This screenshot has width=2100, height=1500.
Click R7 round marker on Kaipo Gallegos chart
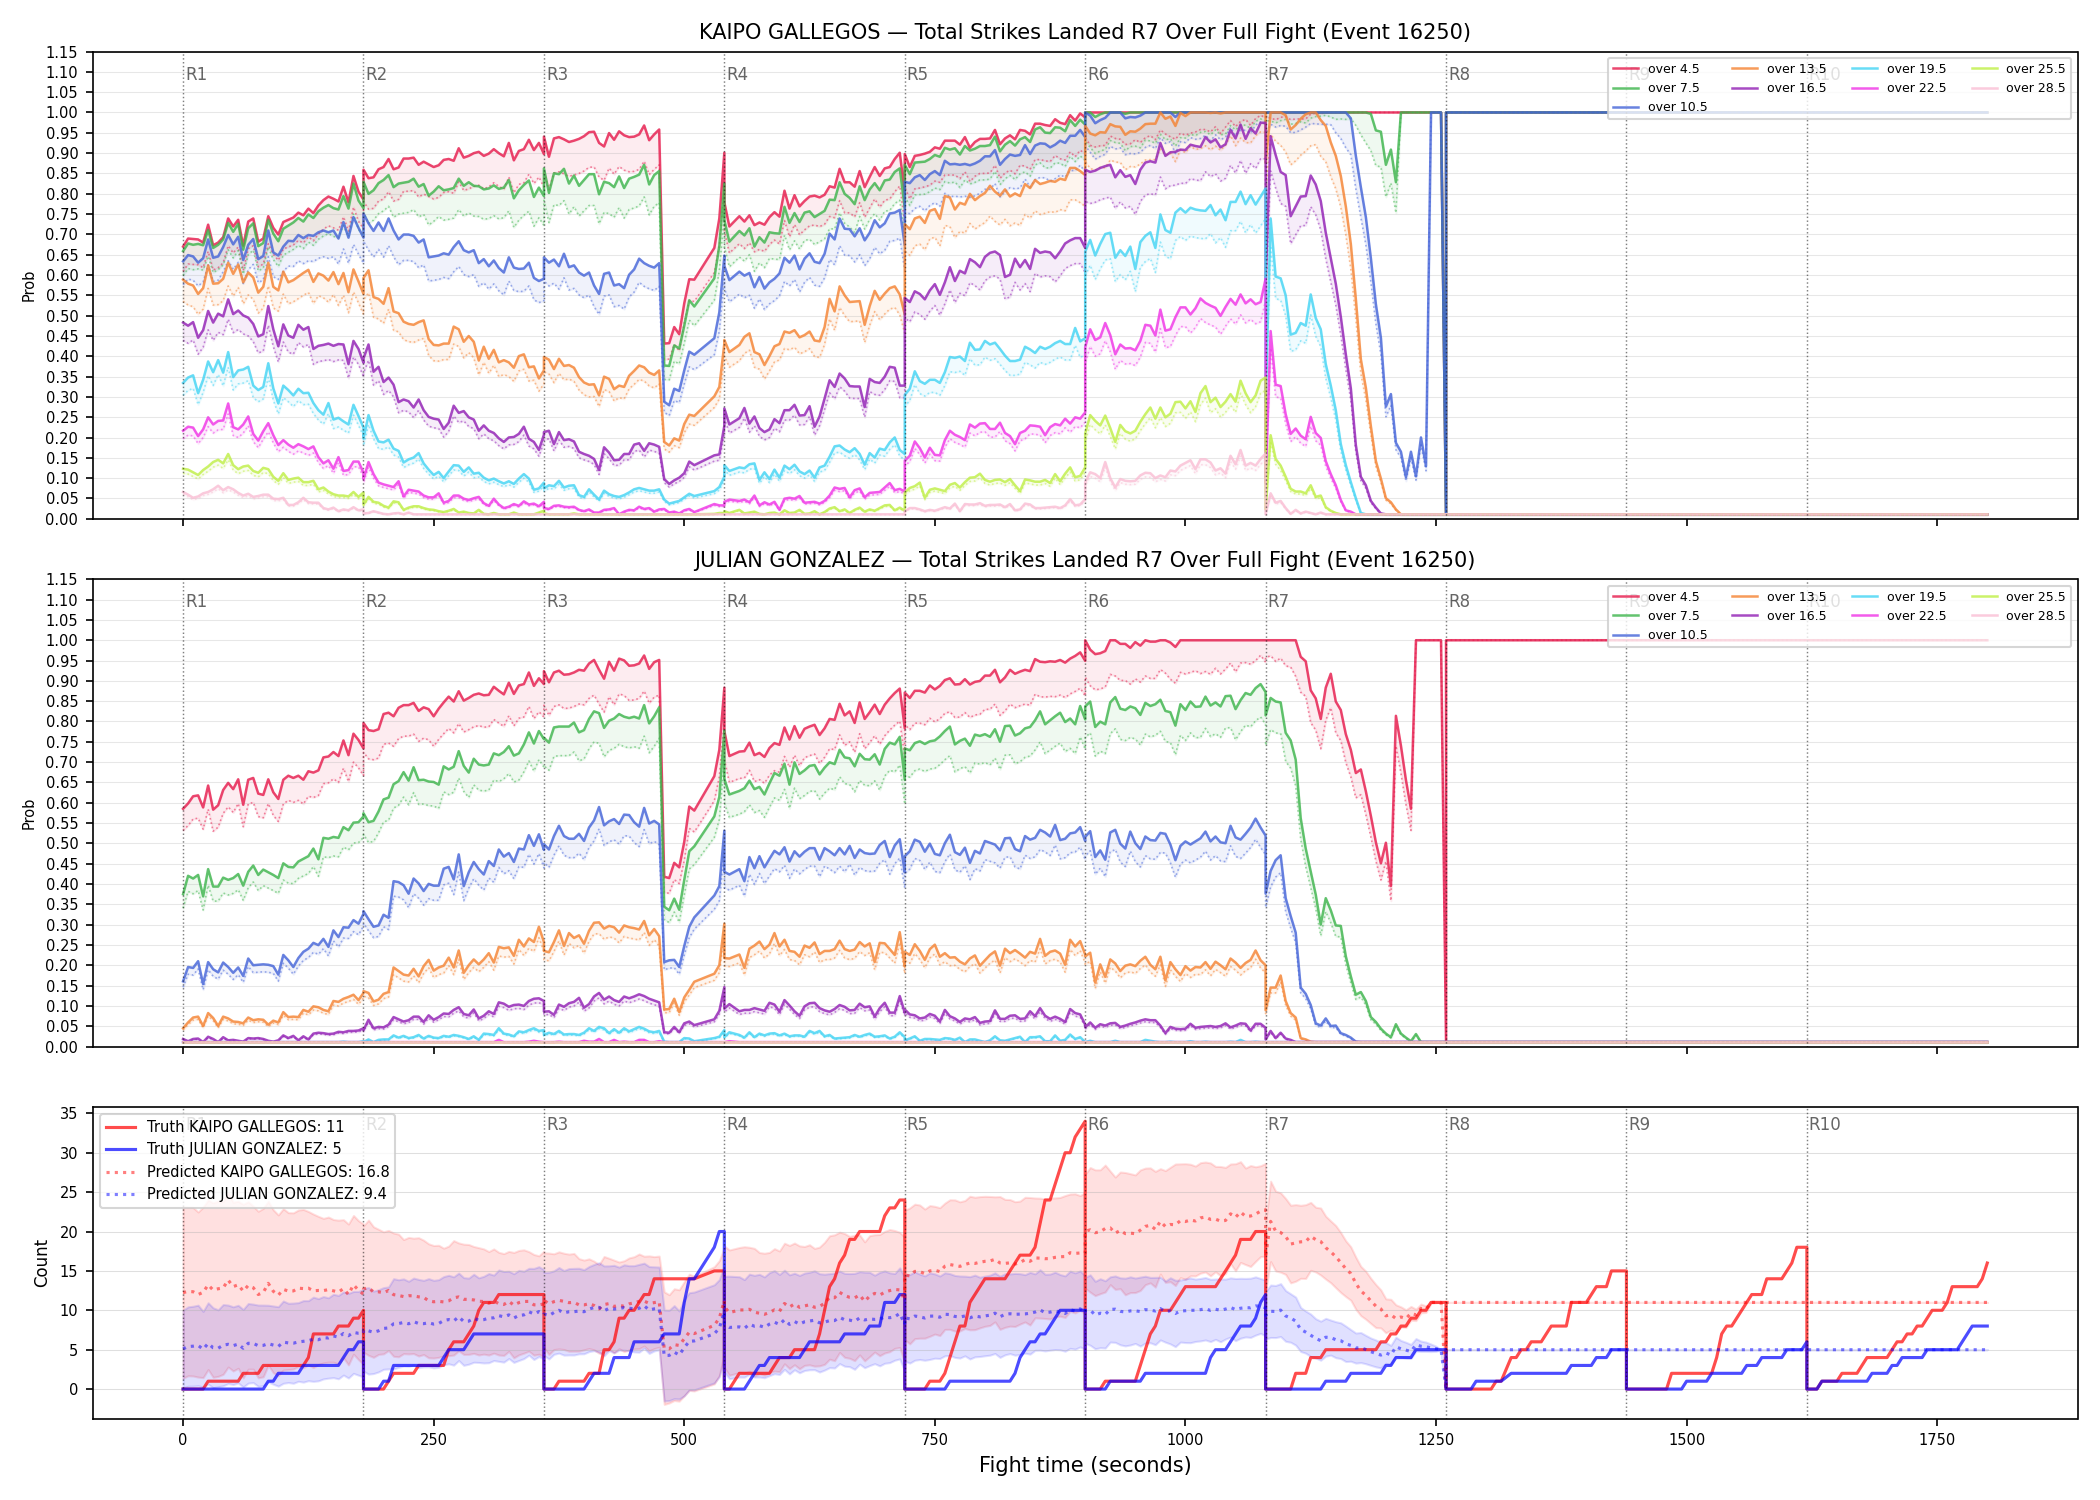1278,74
